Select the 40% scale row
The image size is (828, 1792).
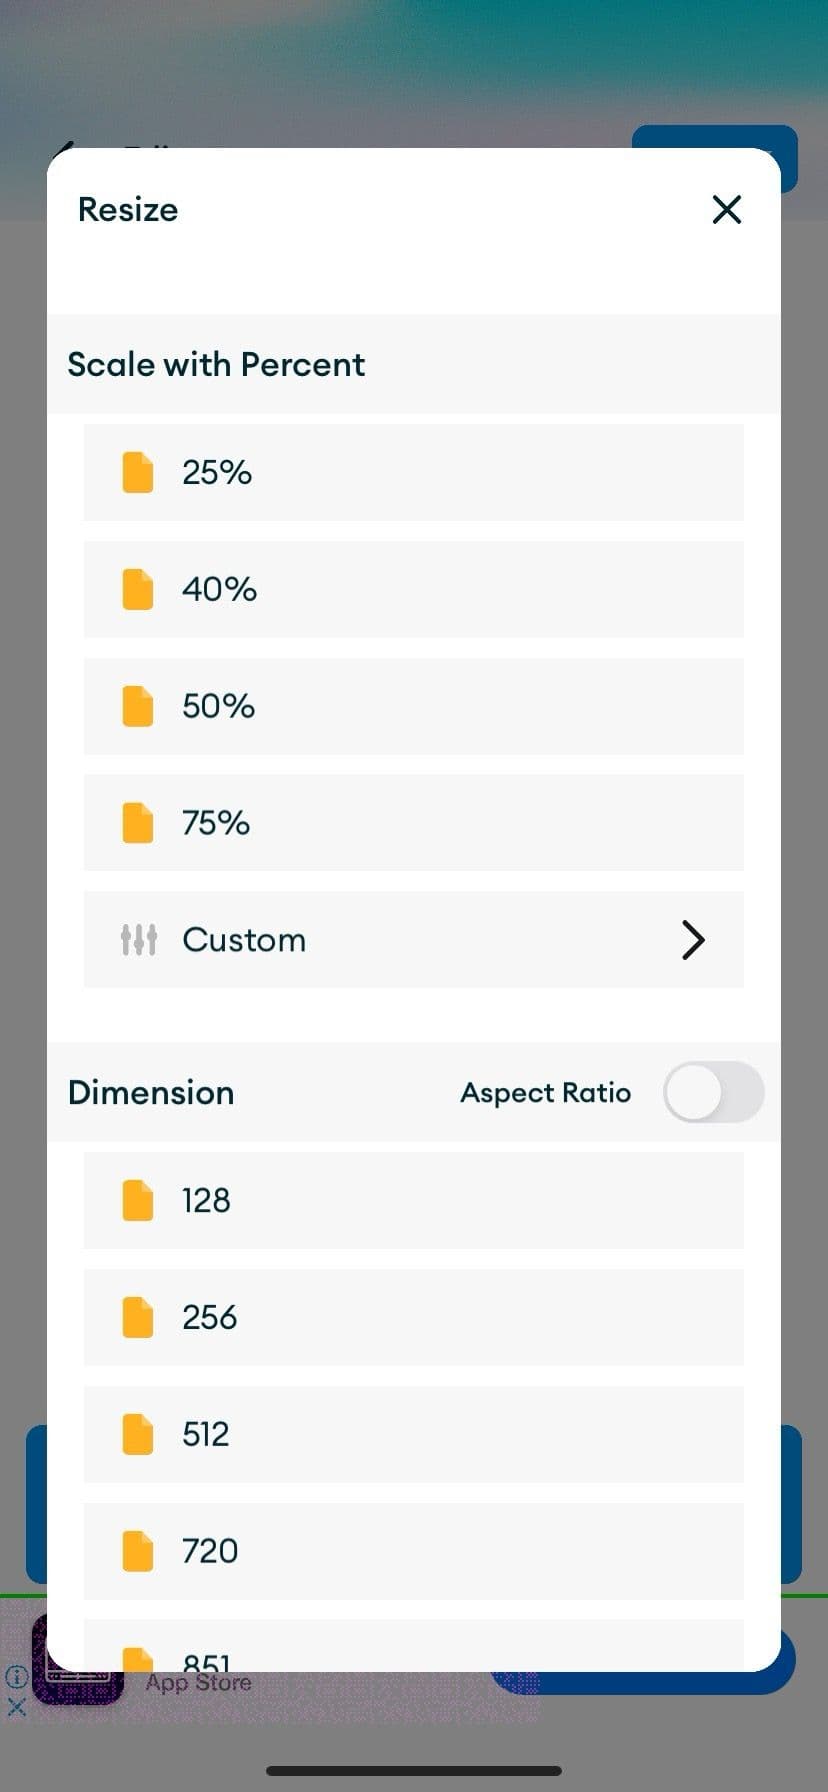point(413,590)
